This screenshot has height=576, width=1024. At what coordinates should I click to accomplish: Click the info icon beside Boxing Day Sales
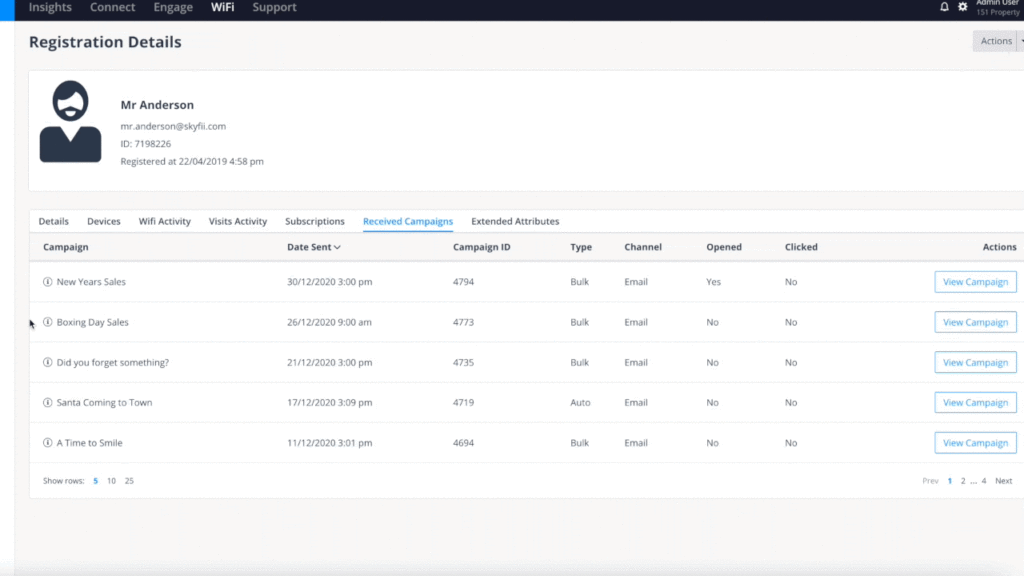pyautogui.click(x=47, y=322)
